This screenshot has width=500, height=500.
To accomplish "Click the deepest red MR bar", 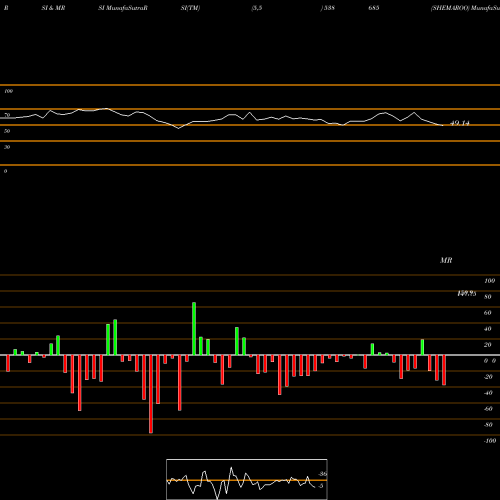I will [151, 394].
